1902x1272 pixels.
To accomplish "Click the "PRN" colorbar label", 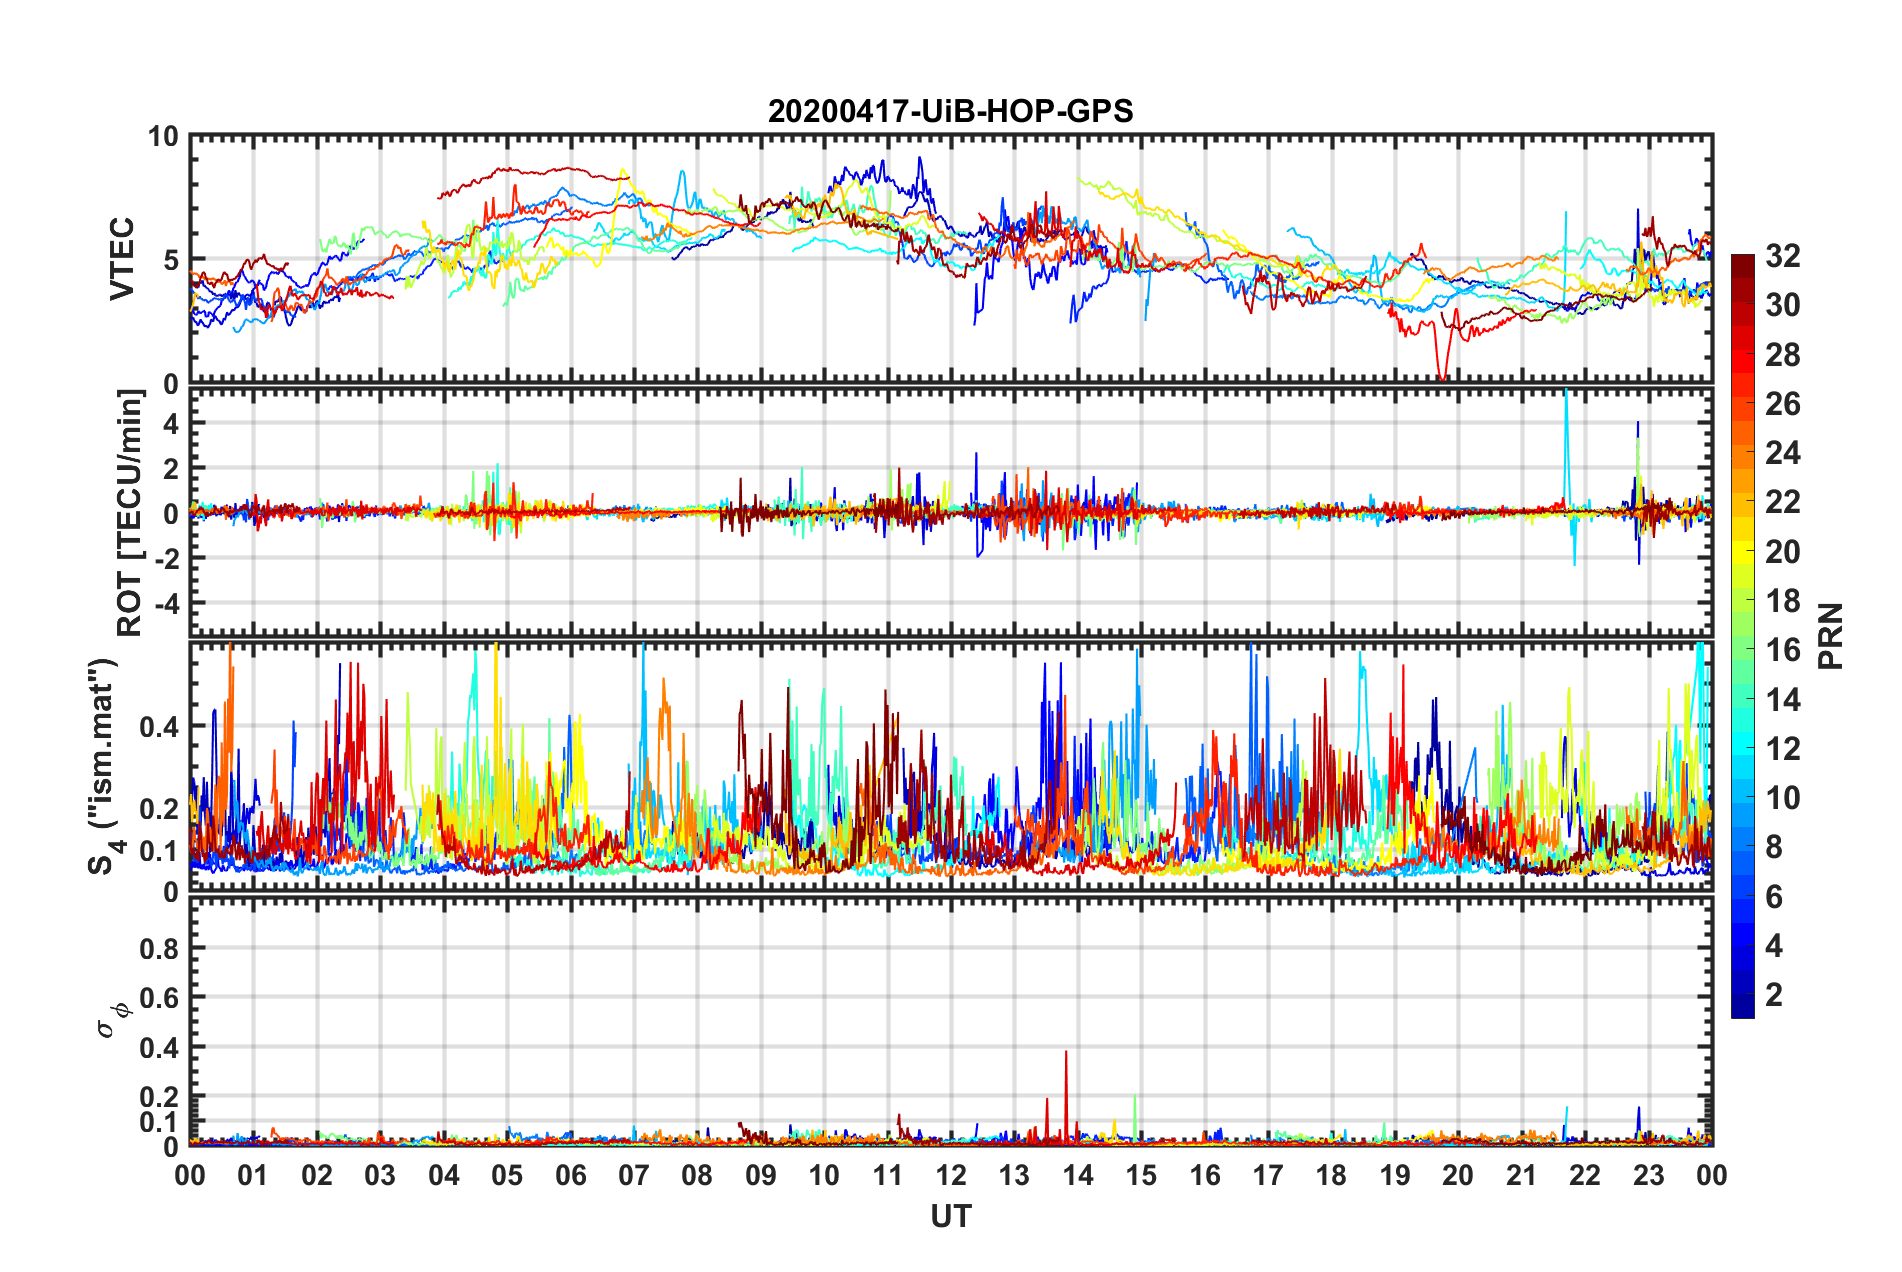I will coord(1831,636).
